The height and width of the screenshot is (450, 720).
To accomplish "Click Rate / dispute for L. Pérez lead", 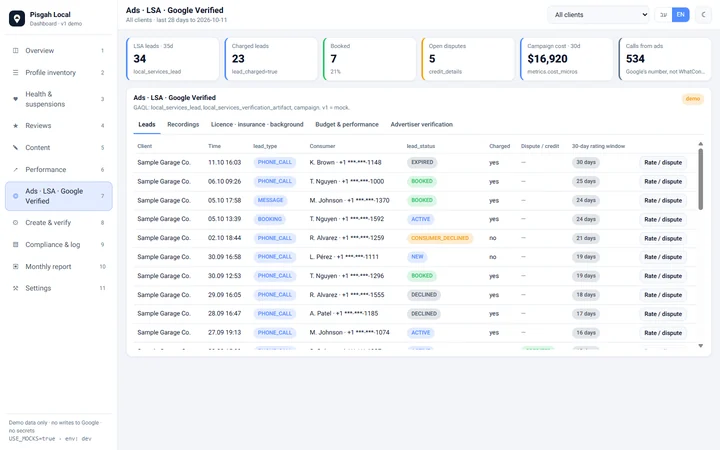I will [663, 257].
